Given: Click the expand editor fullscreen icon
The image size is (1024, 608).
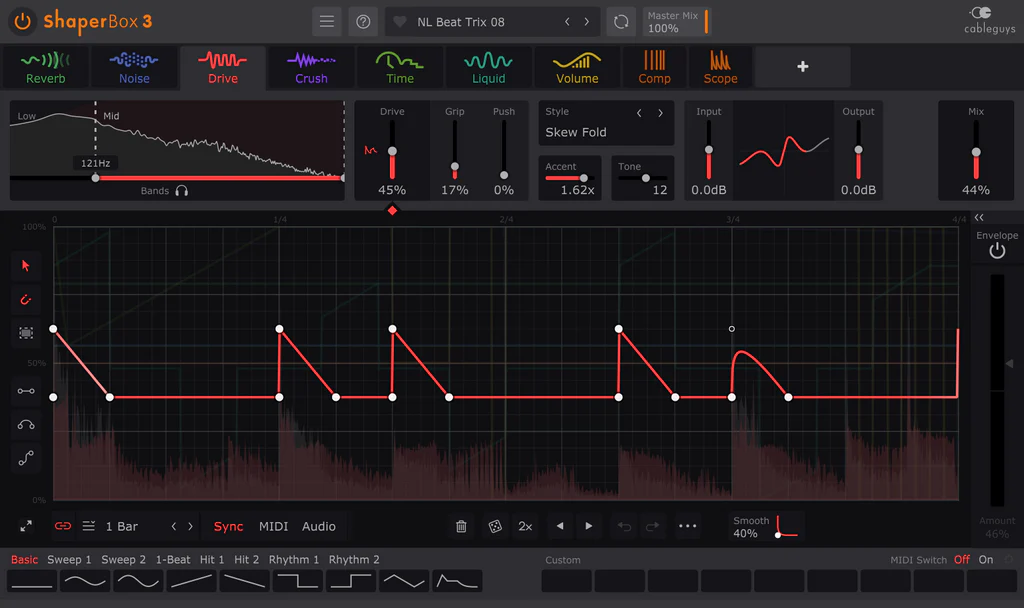Looking at the screenshot, I should 26,526.
